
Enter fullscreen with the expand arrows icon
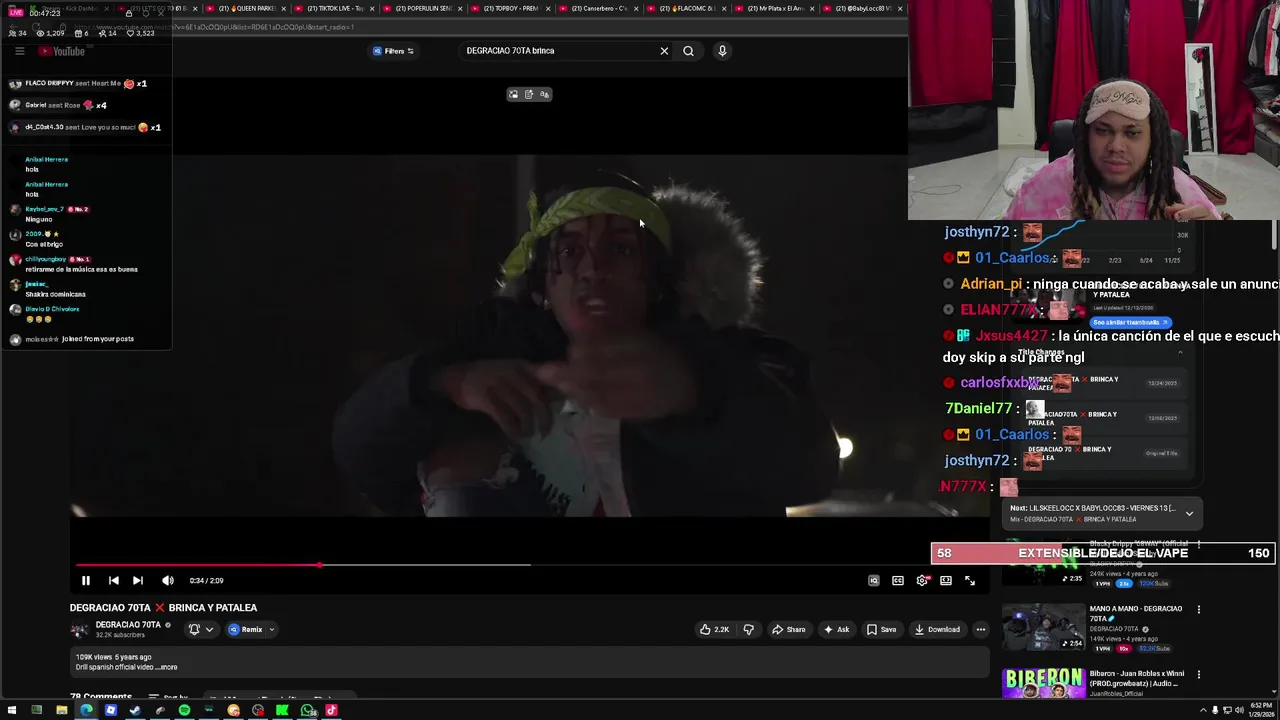tap(970, 580)
